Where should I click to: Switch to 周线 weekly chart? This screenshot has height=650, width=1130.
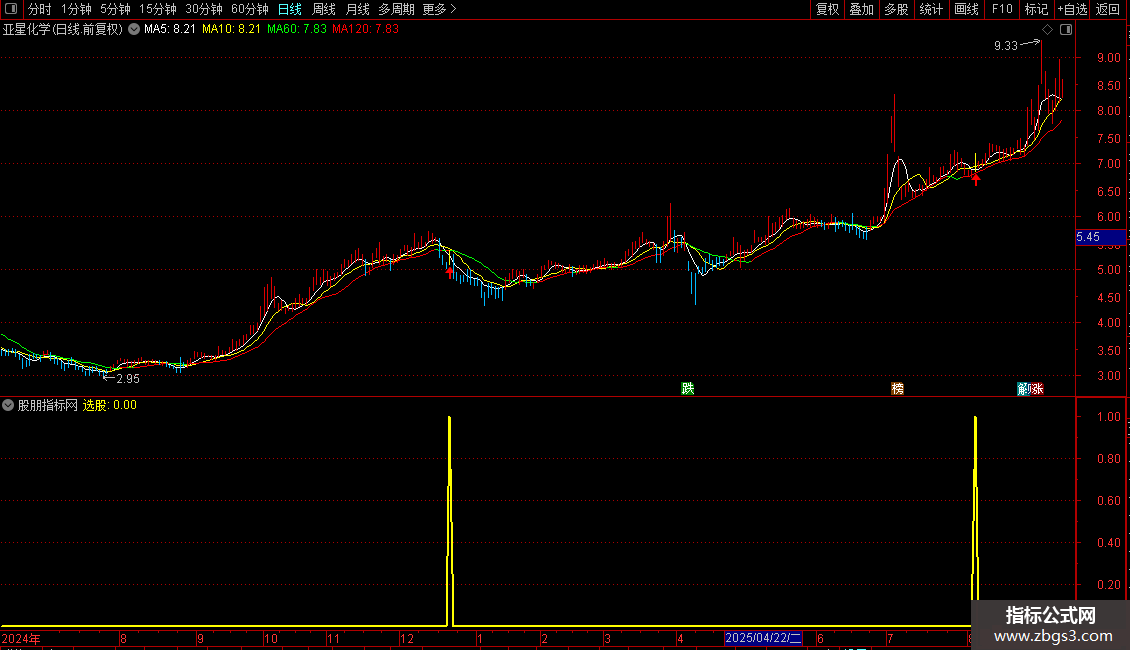pos(324,9)
